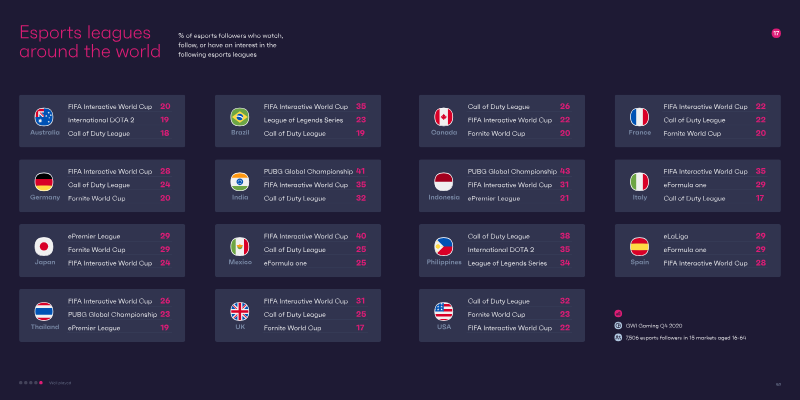Click the Australia flag icon
Screen dimensions: 800x400
pos(44,117)
